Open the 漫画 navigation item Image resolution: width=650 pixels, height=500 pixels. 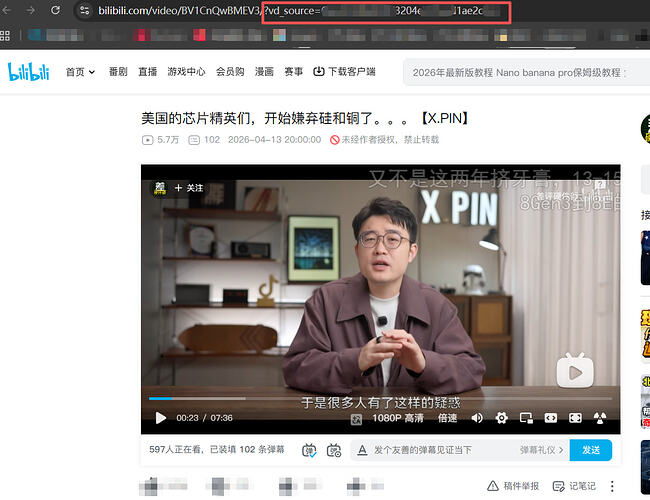point(264,72)
